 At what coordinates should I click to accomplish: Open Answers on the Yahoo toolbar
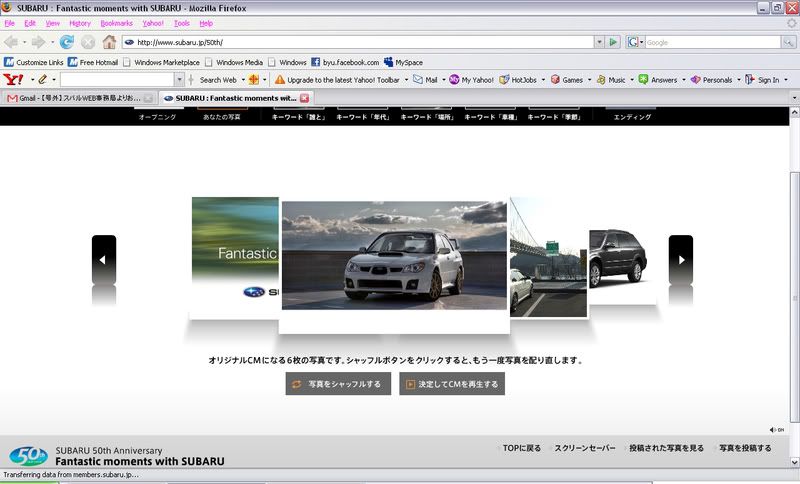tap(658, 80)
